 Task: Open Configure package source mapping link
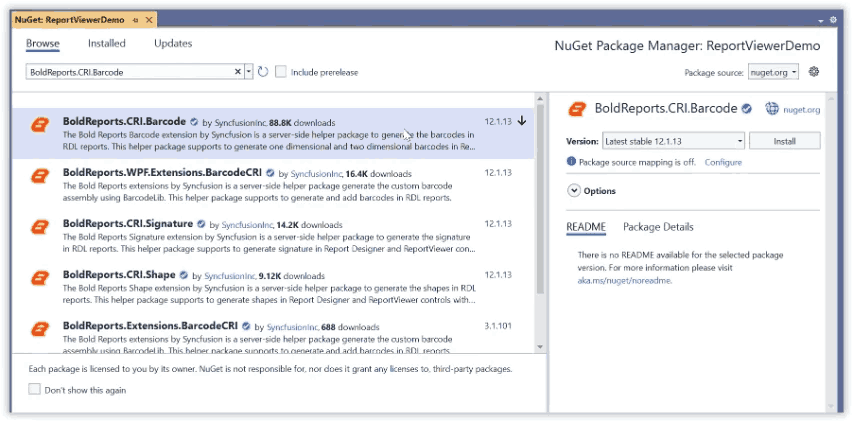pos(723,162)
